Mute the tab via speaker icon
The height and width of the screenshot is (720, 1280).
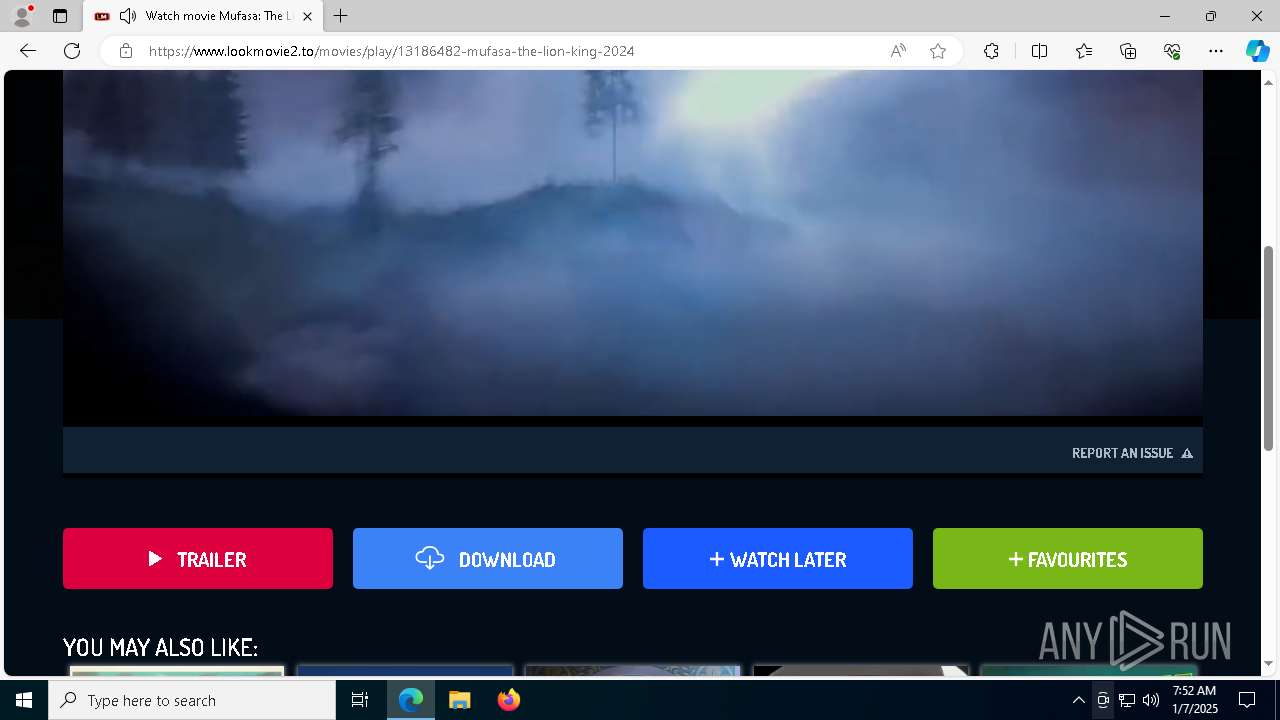[x=128, y=16]
